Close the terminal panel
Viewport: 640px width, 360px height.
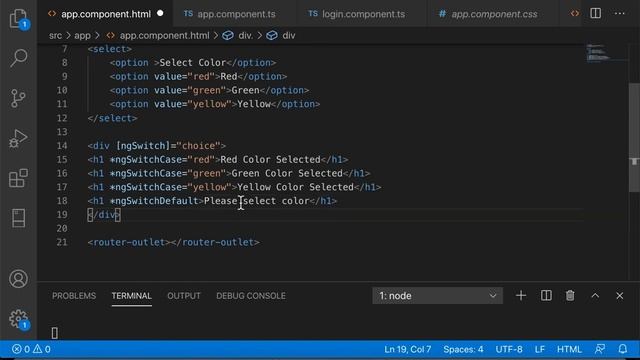pyautogui.click(x=620, y=296)
